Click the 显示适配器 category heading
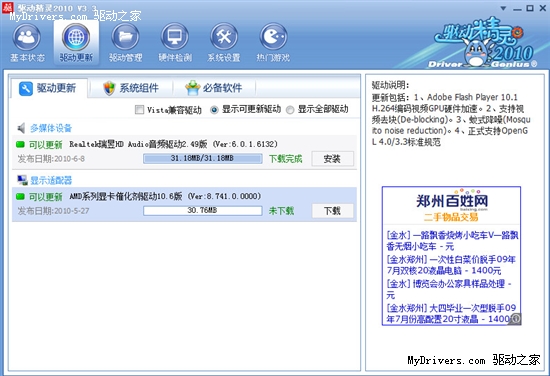The width and height of the screenshot is (550, 376). [x=51, y=180]
